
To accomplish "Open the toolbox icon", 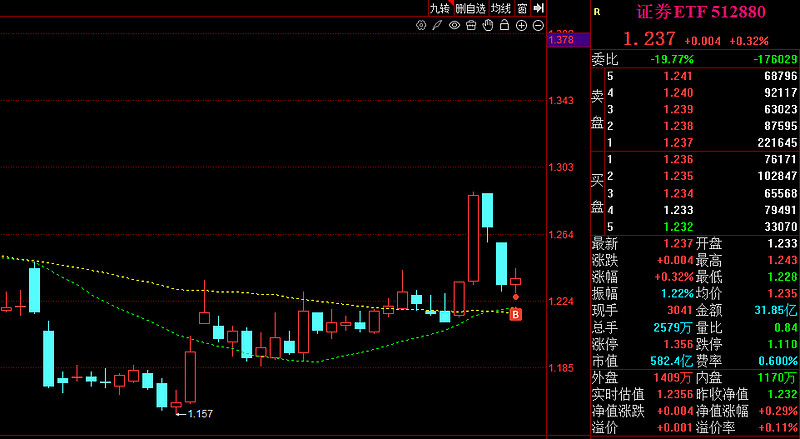I will (x=471, y=25).
